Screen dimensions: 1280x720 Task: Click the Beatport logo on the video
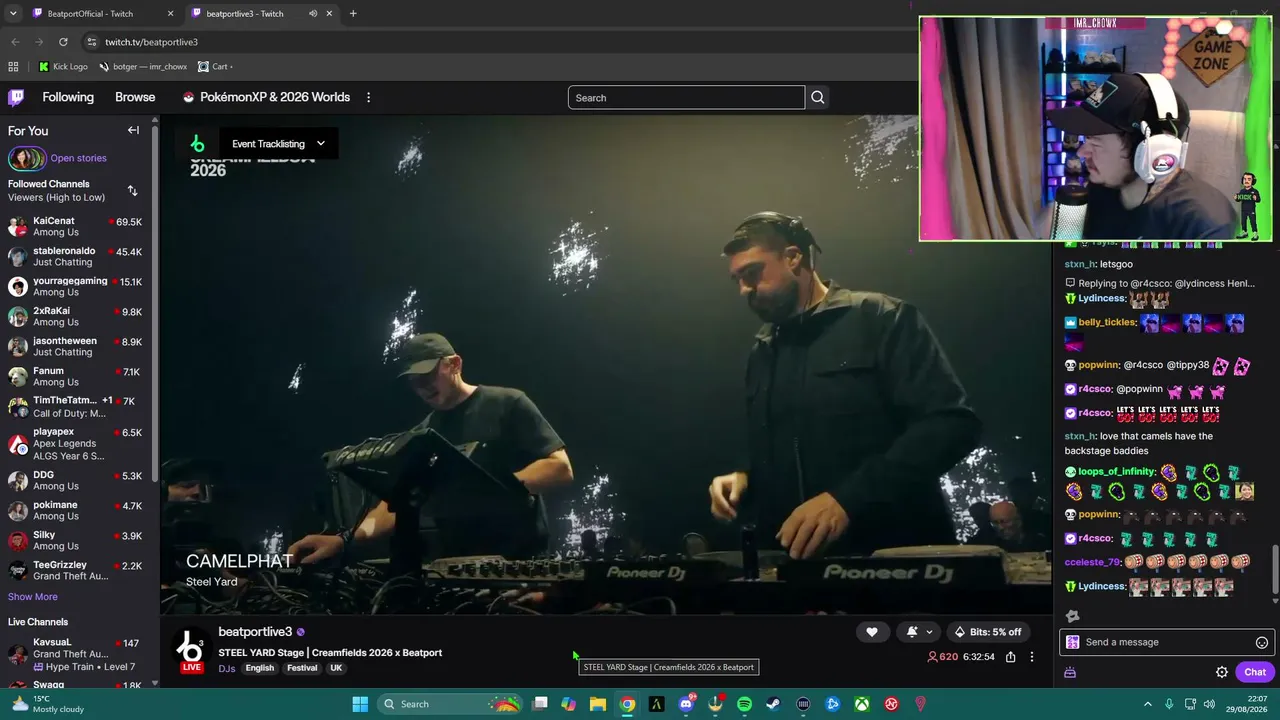pos(197,144)
